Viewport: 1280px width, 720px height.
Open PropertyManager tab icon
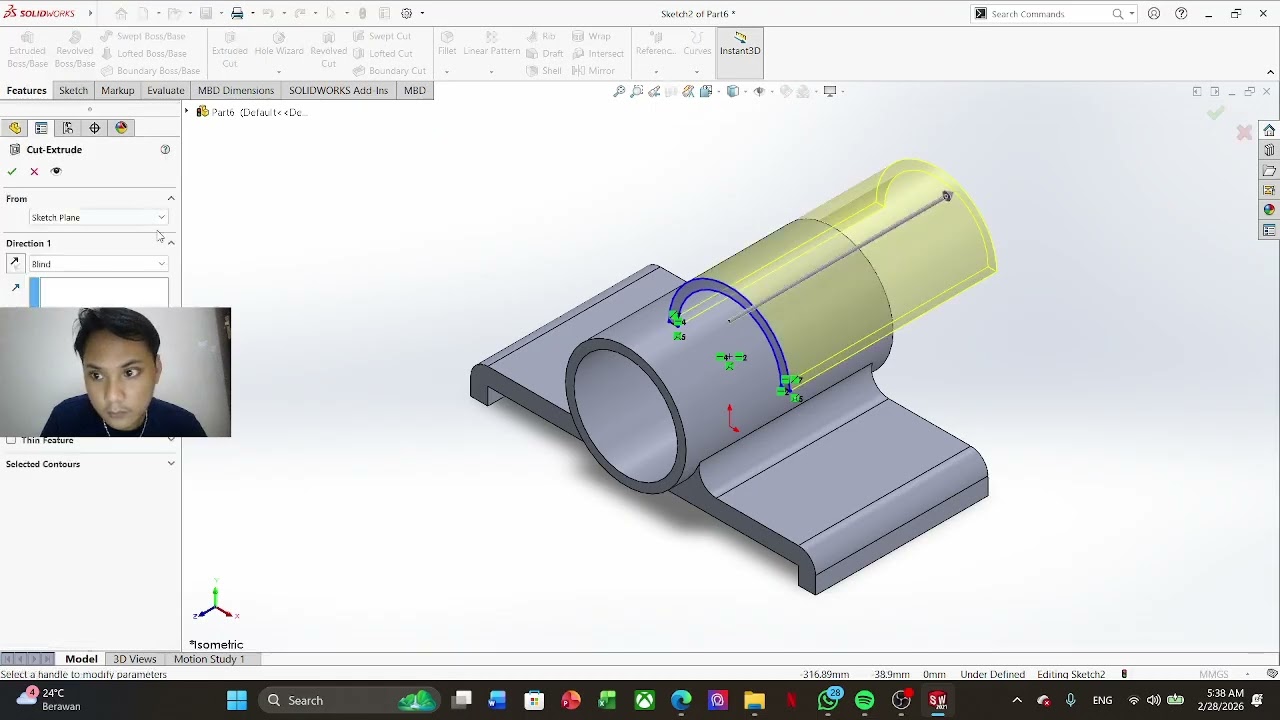(x=41, y=128)
